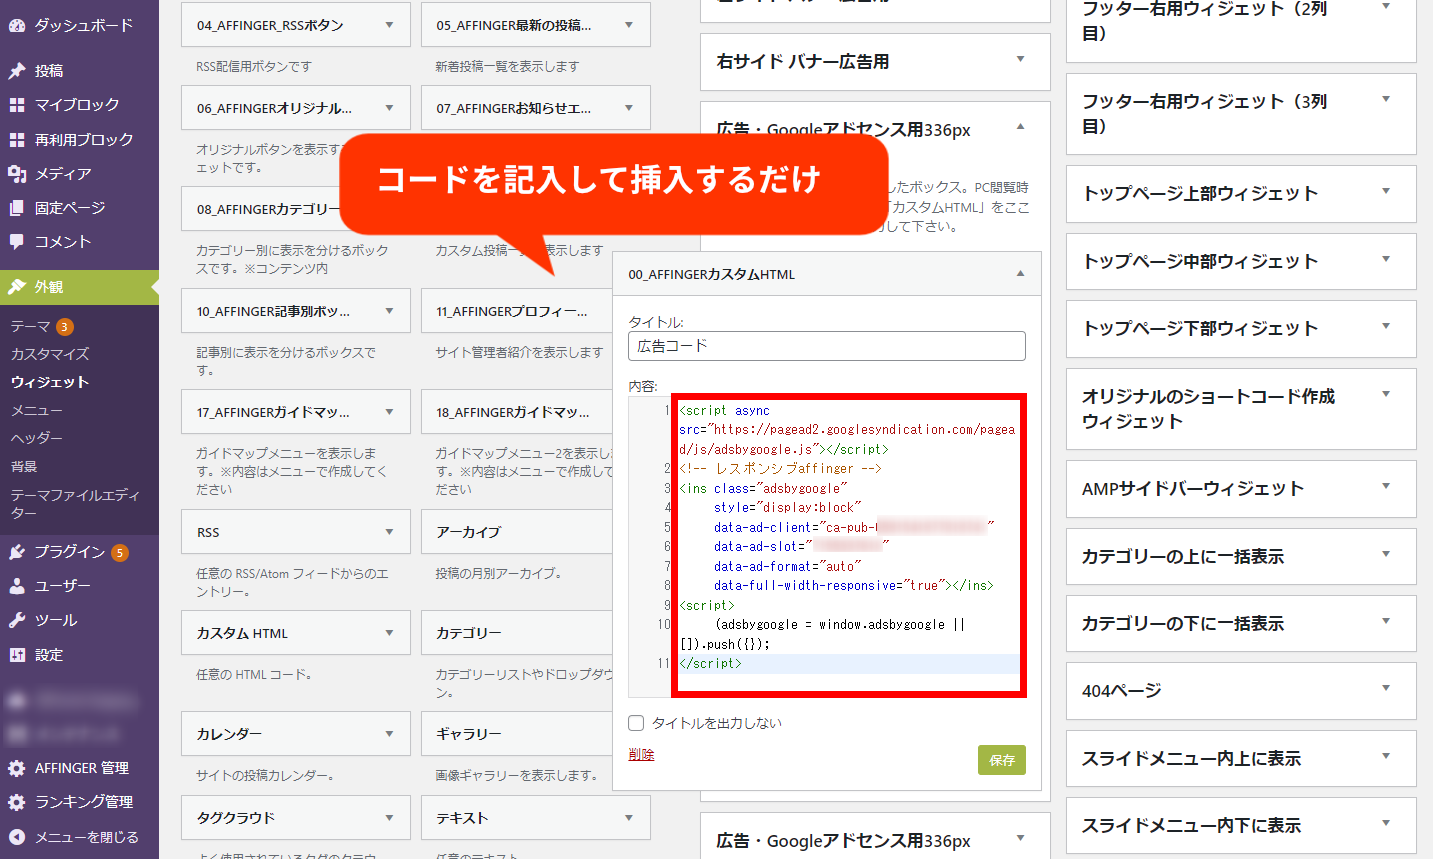Image resolution: width=1433 pixels, height=859 pixels.
Task: Click the タイトル input field
Action: 826,346
